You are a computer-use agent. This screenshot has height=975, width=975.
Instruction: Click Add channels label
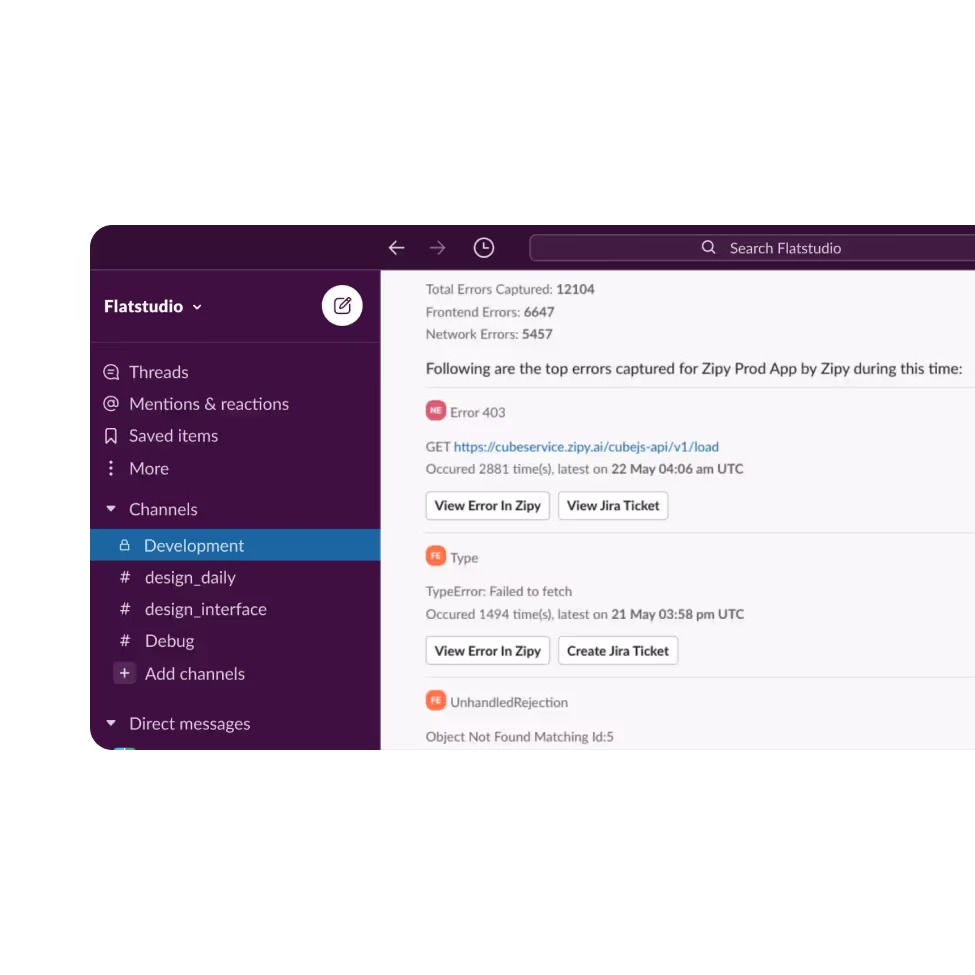click(195, 674)
